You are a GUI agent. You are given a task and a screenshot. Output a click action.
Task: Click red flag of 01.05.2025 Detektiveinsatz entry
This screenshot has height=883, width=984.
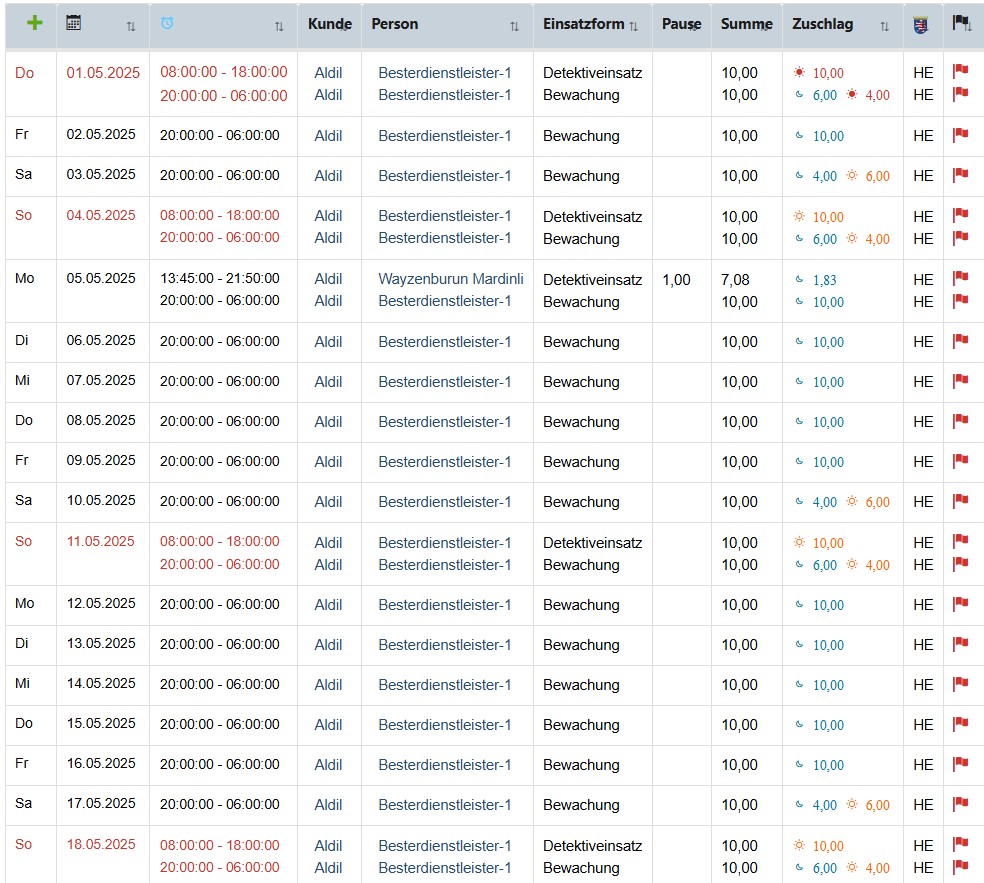tap(960, 71)
